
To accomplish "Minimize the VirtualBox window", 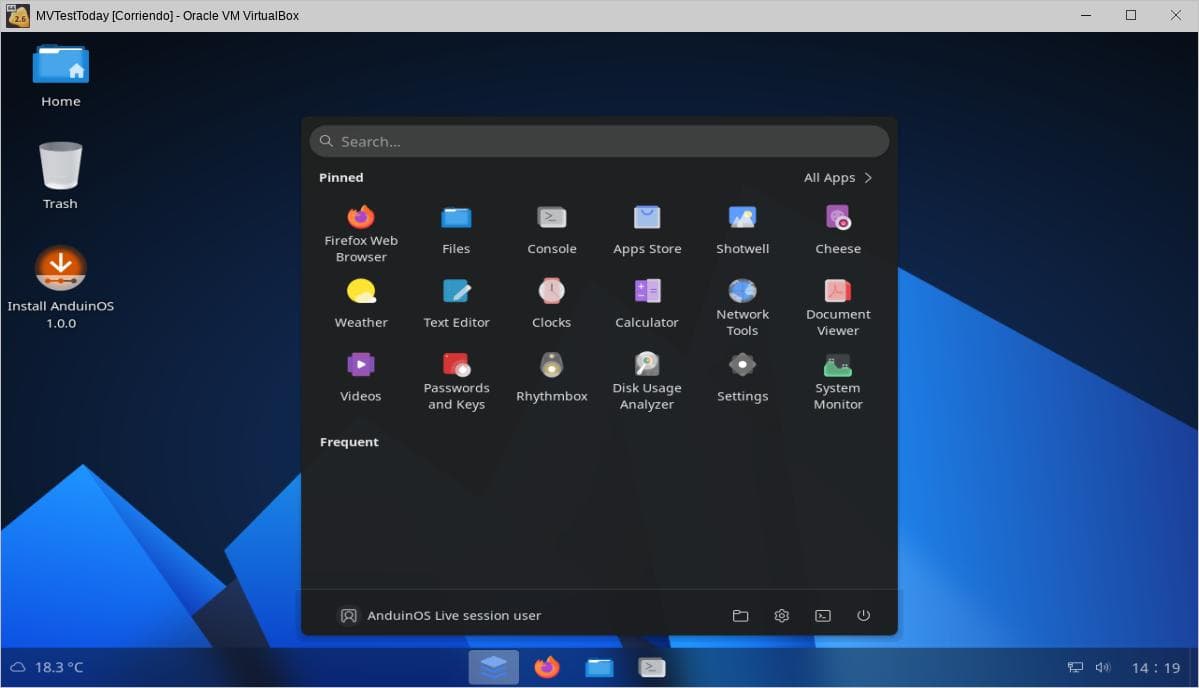I will coord(1086,15).
